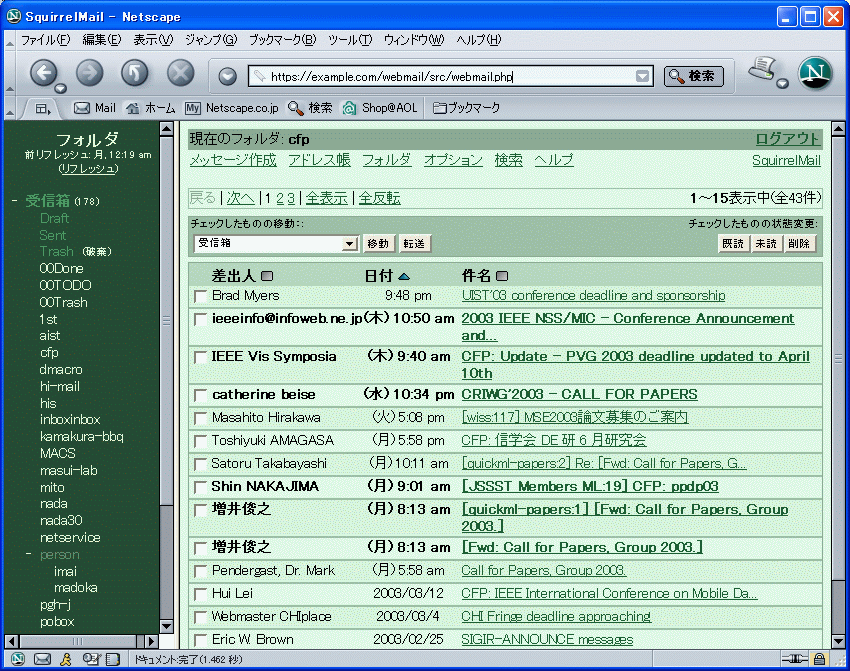The width and height of the screenshot is (850, 671).
Task: Click the folder pane vertical scrollbar thumb
Action: coord(166,320)
